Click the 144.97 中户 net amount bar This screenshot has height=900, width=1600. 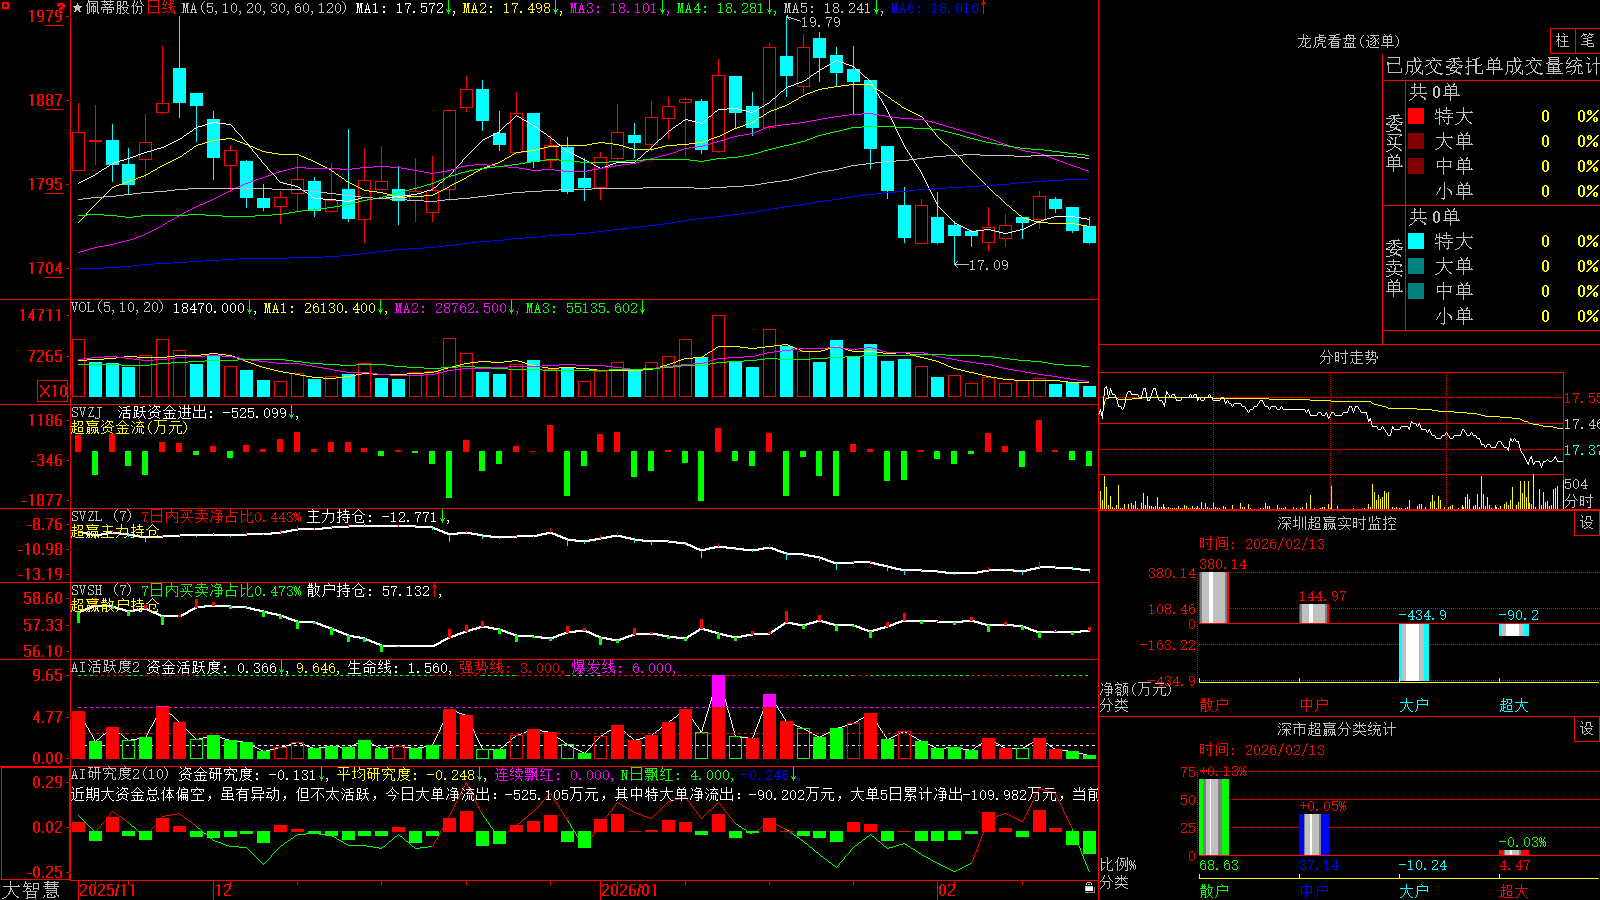tap(1314, 614)
